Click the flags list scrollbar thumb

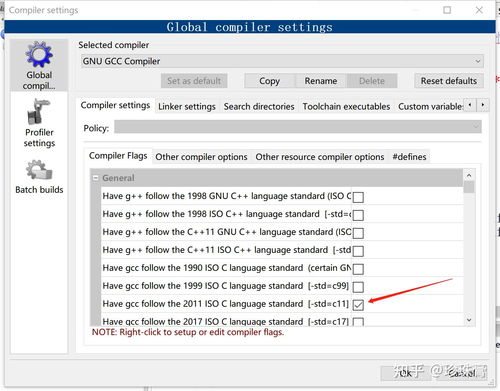(x=469, y=187)
